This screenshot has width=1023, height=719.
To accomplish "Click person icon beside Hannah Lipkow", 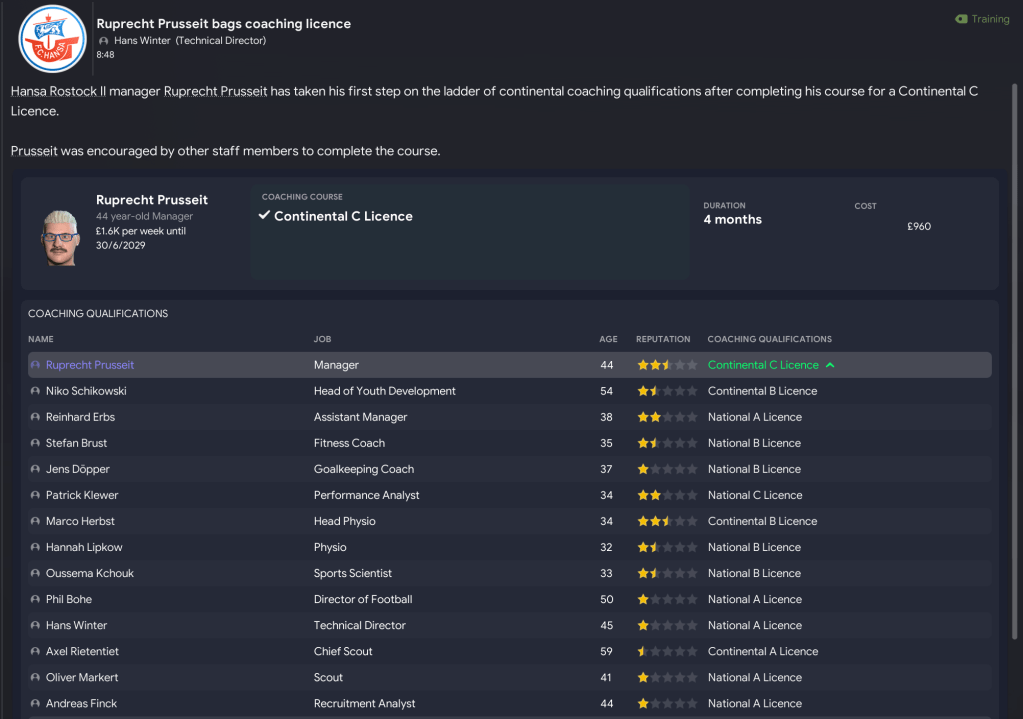I will [x=36, y=547].
